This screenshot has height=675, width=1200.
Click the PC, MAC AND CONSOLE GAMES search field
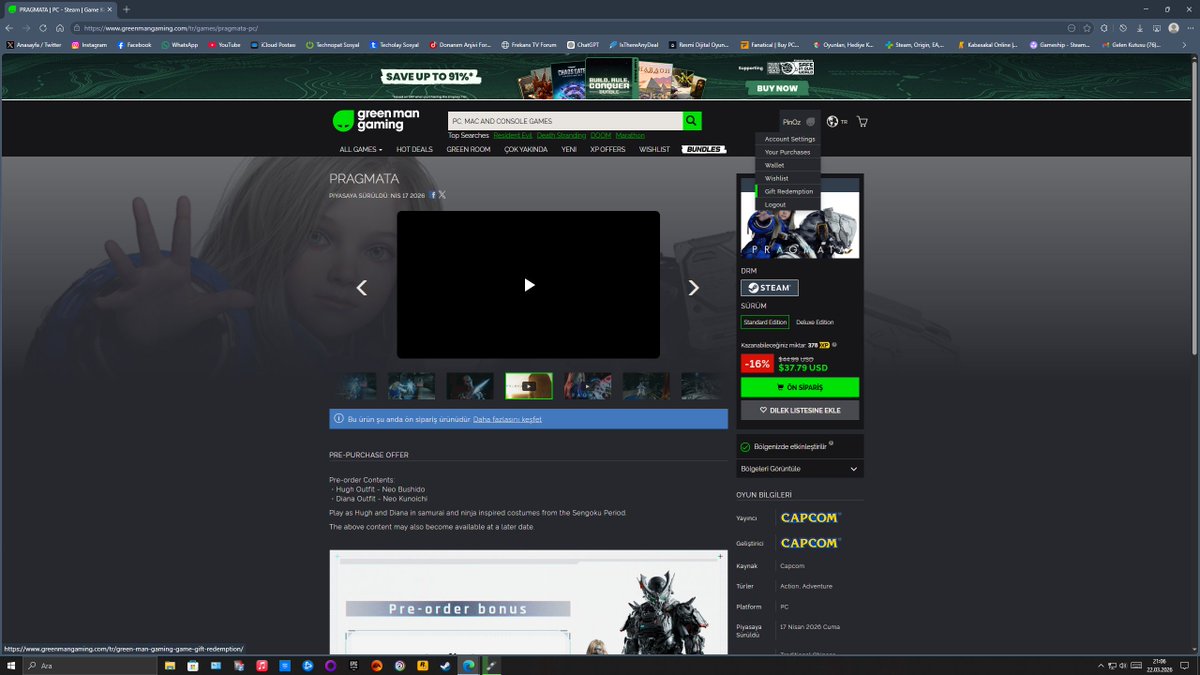(x=565, y=121)
